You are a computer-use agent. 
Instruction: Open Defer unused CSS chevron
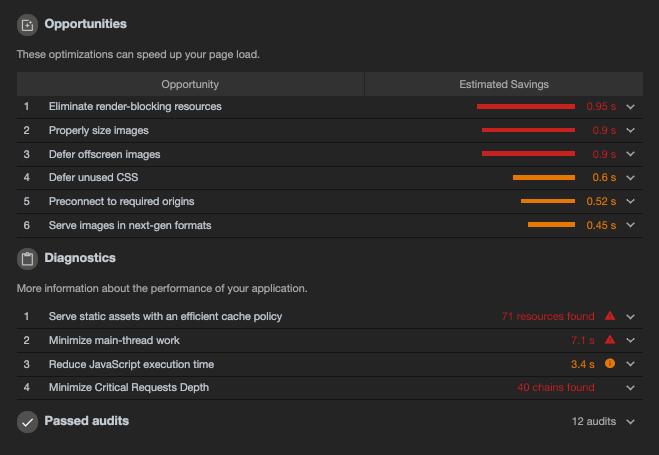coord(630,178)
